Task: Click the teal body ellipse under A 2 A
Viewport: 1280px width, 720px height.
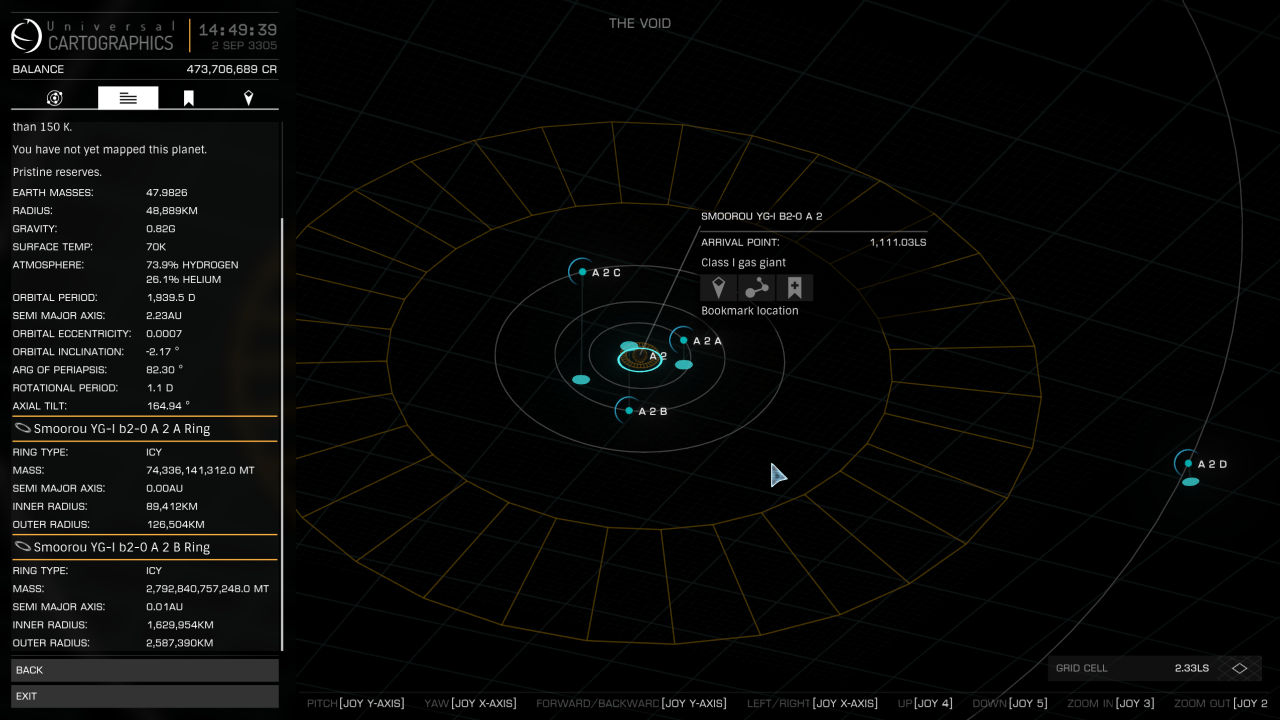Action: point(684,364)
